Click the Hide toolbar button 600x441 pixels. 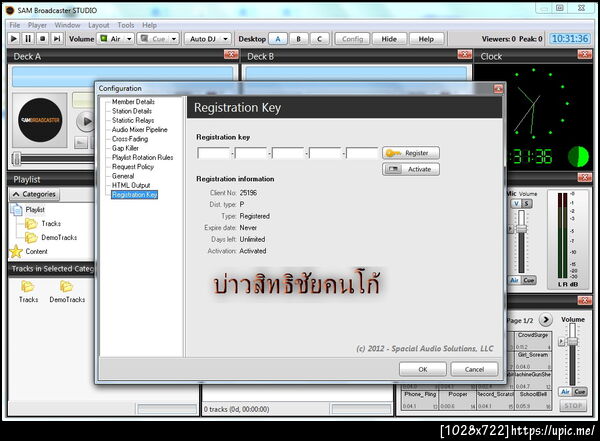coord(389,39)
